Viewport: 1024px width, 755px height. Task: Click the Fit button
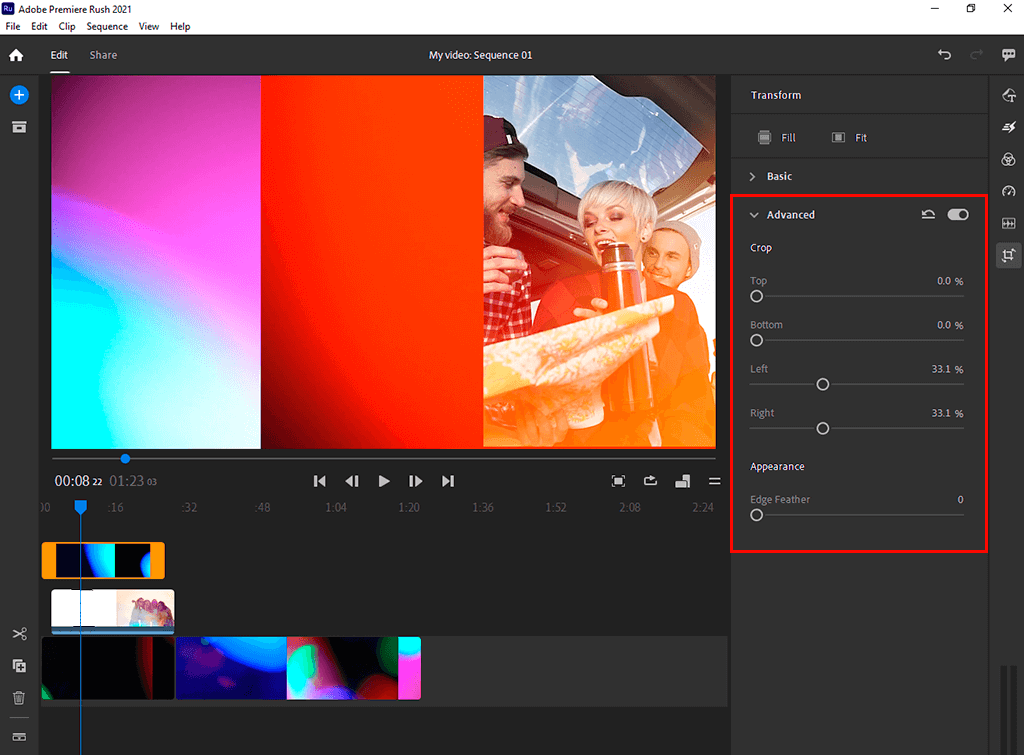pyautogui.click(x=849, y=138)
